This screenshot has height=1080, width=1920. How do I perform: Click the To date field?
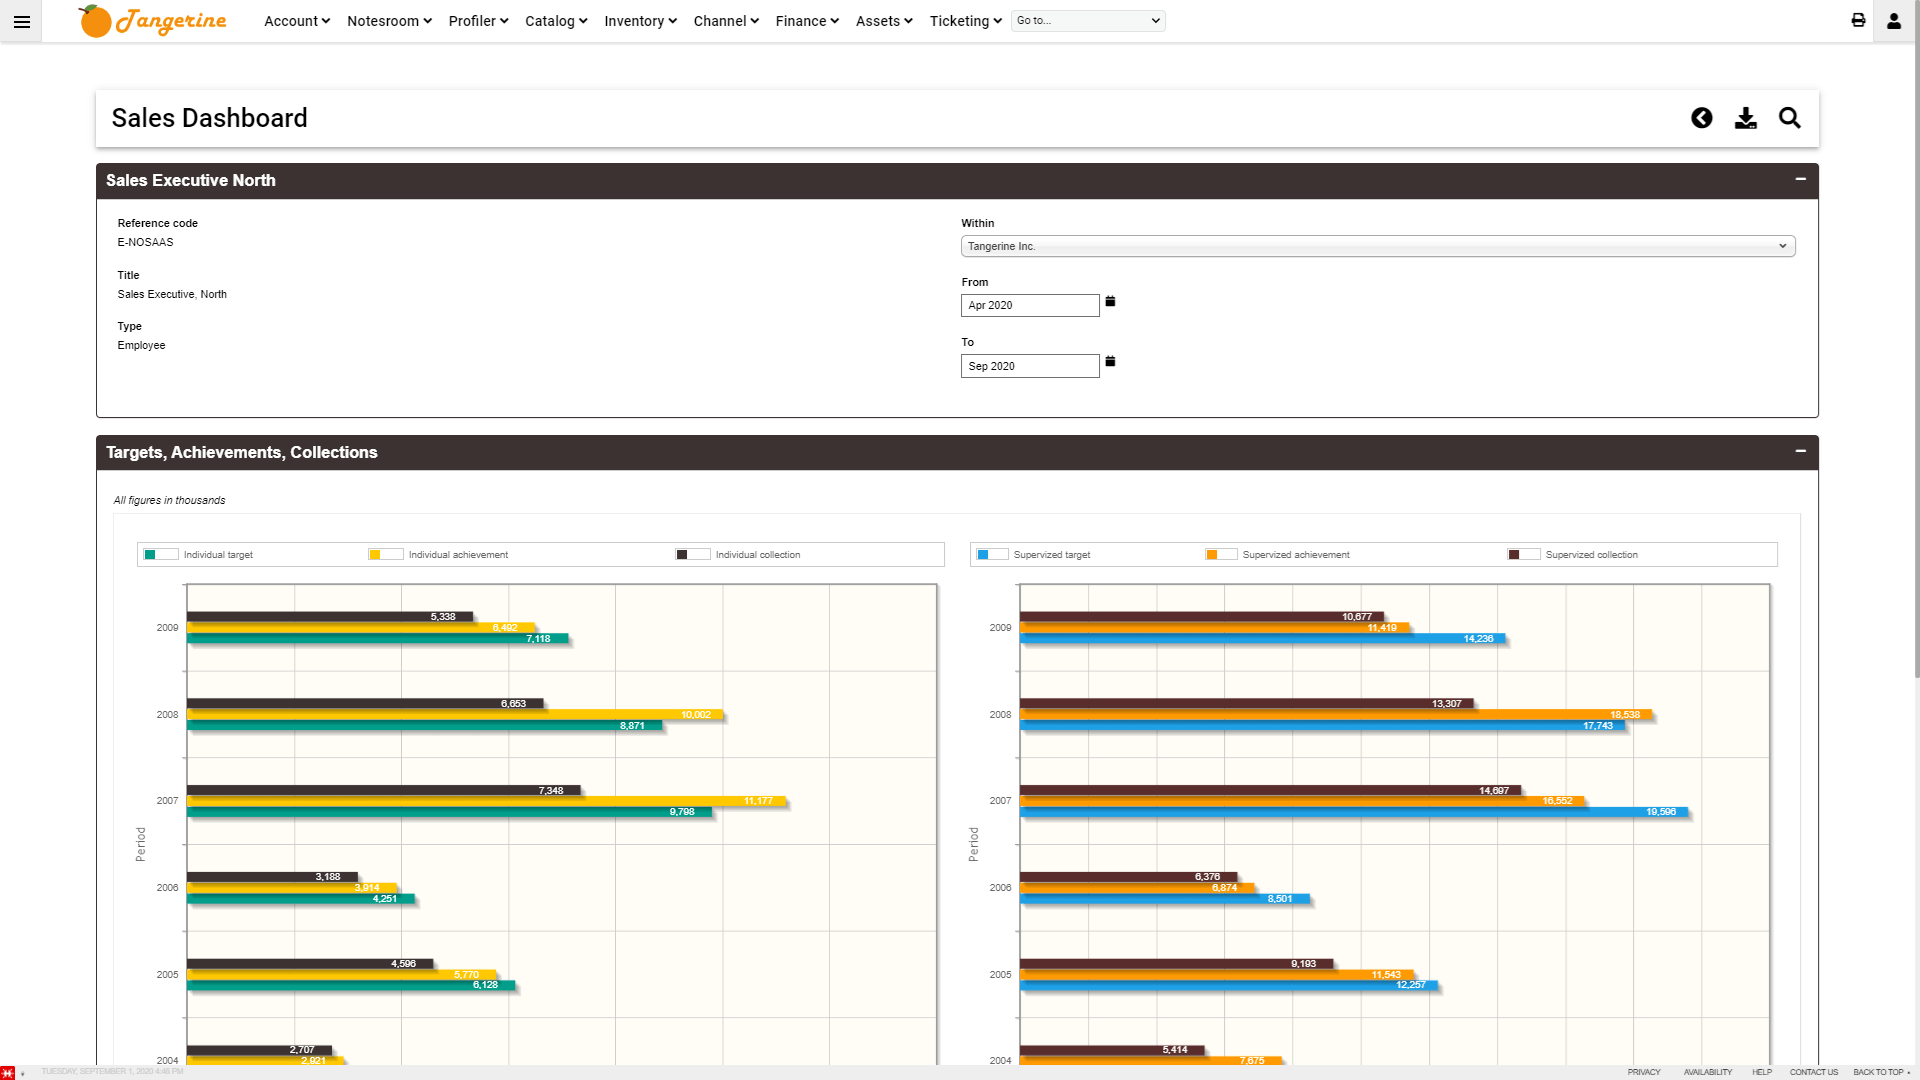tap(1030, 366)
